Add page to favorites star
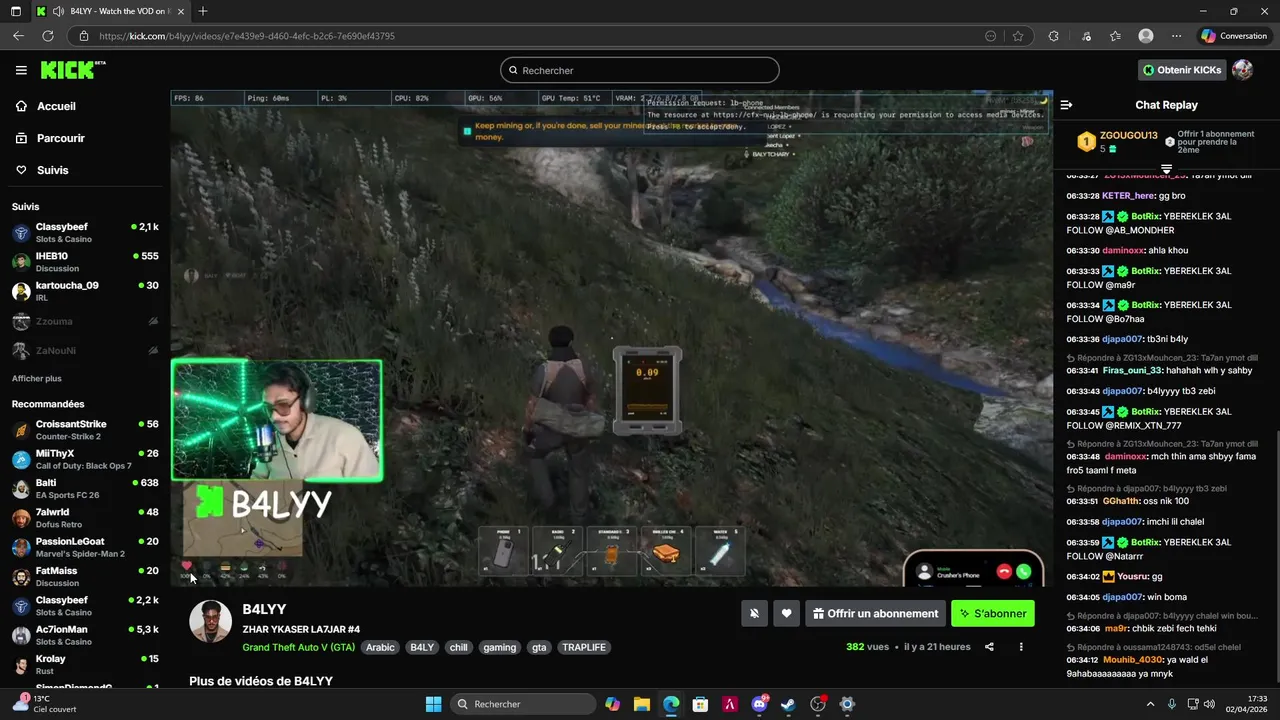1280x720 pixels. pyautogui.click(x=1018, y=36)
